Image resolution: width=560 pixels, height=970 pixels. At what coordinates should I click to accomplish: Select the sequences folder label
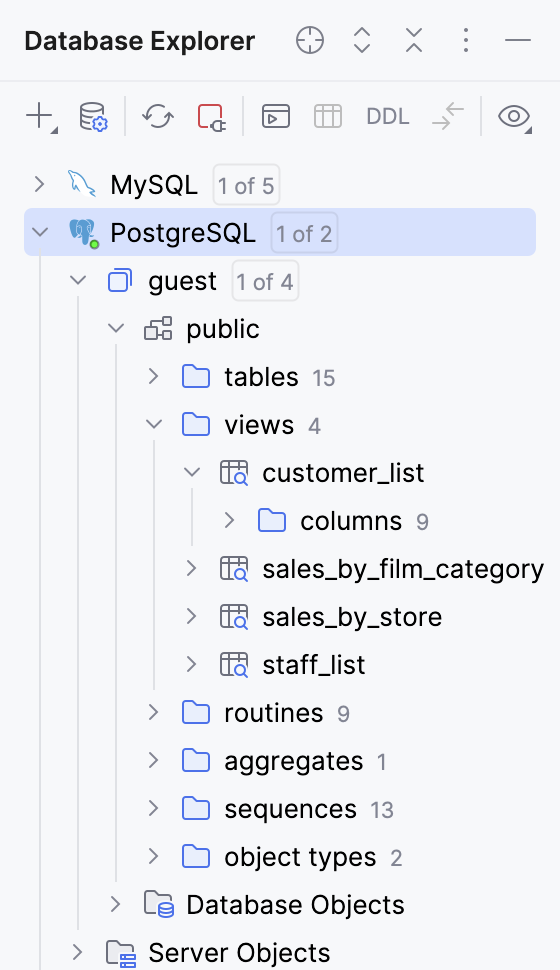click(x=291, y=810)
